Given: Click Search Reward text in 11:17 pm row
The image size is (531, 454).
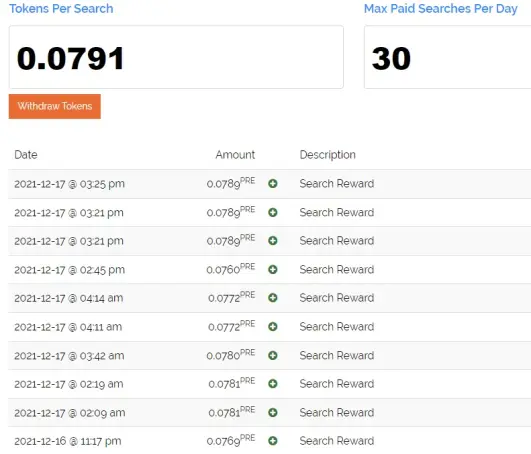Looking at the screenshot, I should pos(337,441).
